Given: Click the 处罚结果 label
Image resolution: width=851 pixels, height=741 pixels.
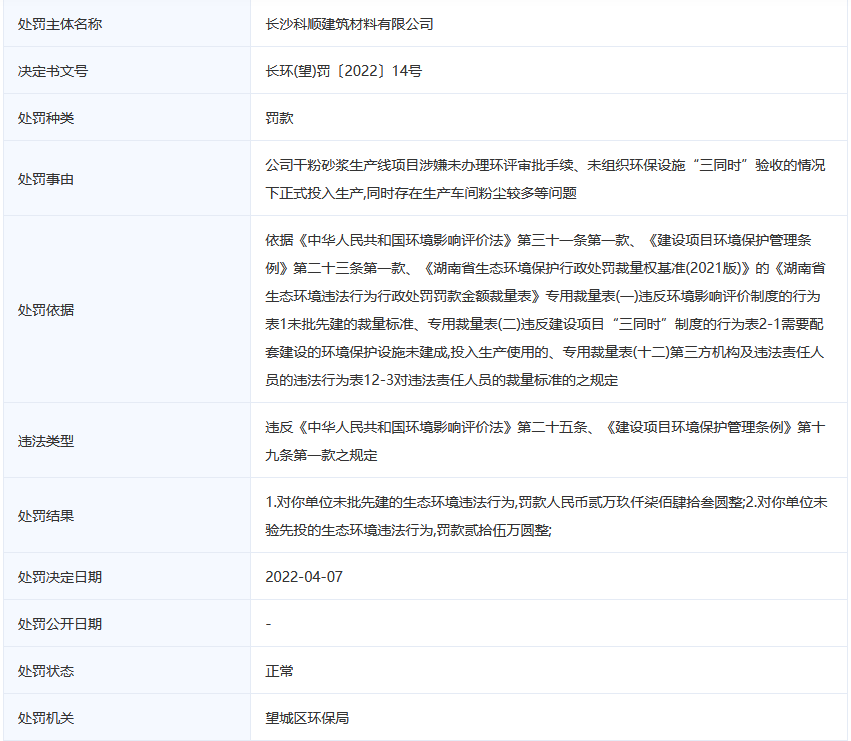Looking at the screenshot, I should point(46,516).
